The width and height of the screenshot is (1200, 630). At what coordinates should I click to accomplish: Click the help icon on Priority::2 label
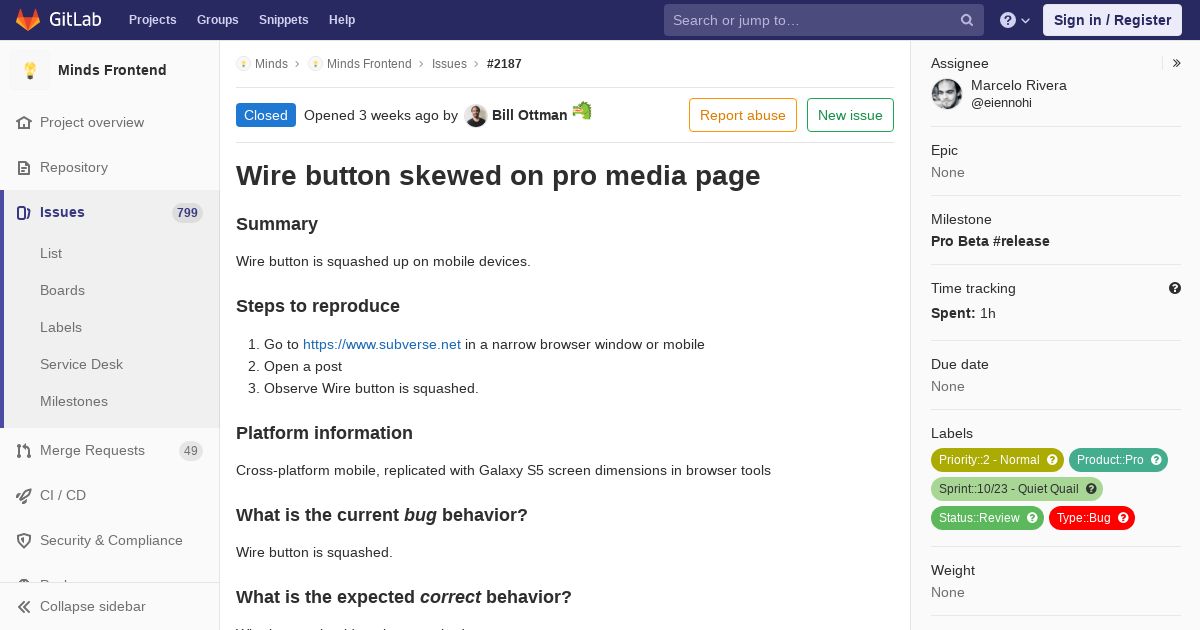(1052, 460)
